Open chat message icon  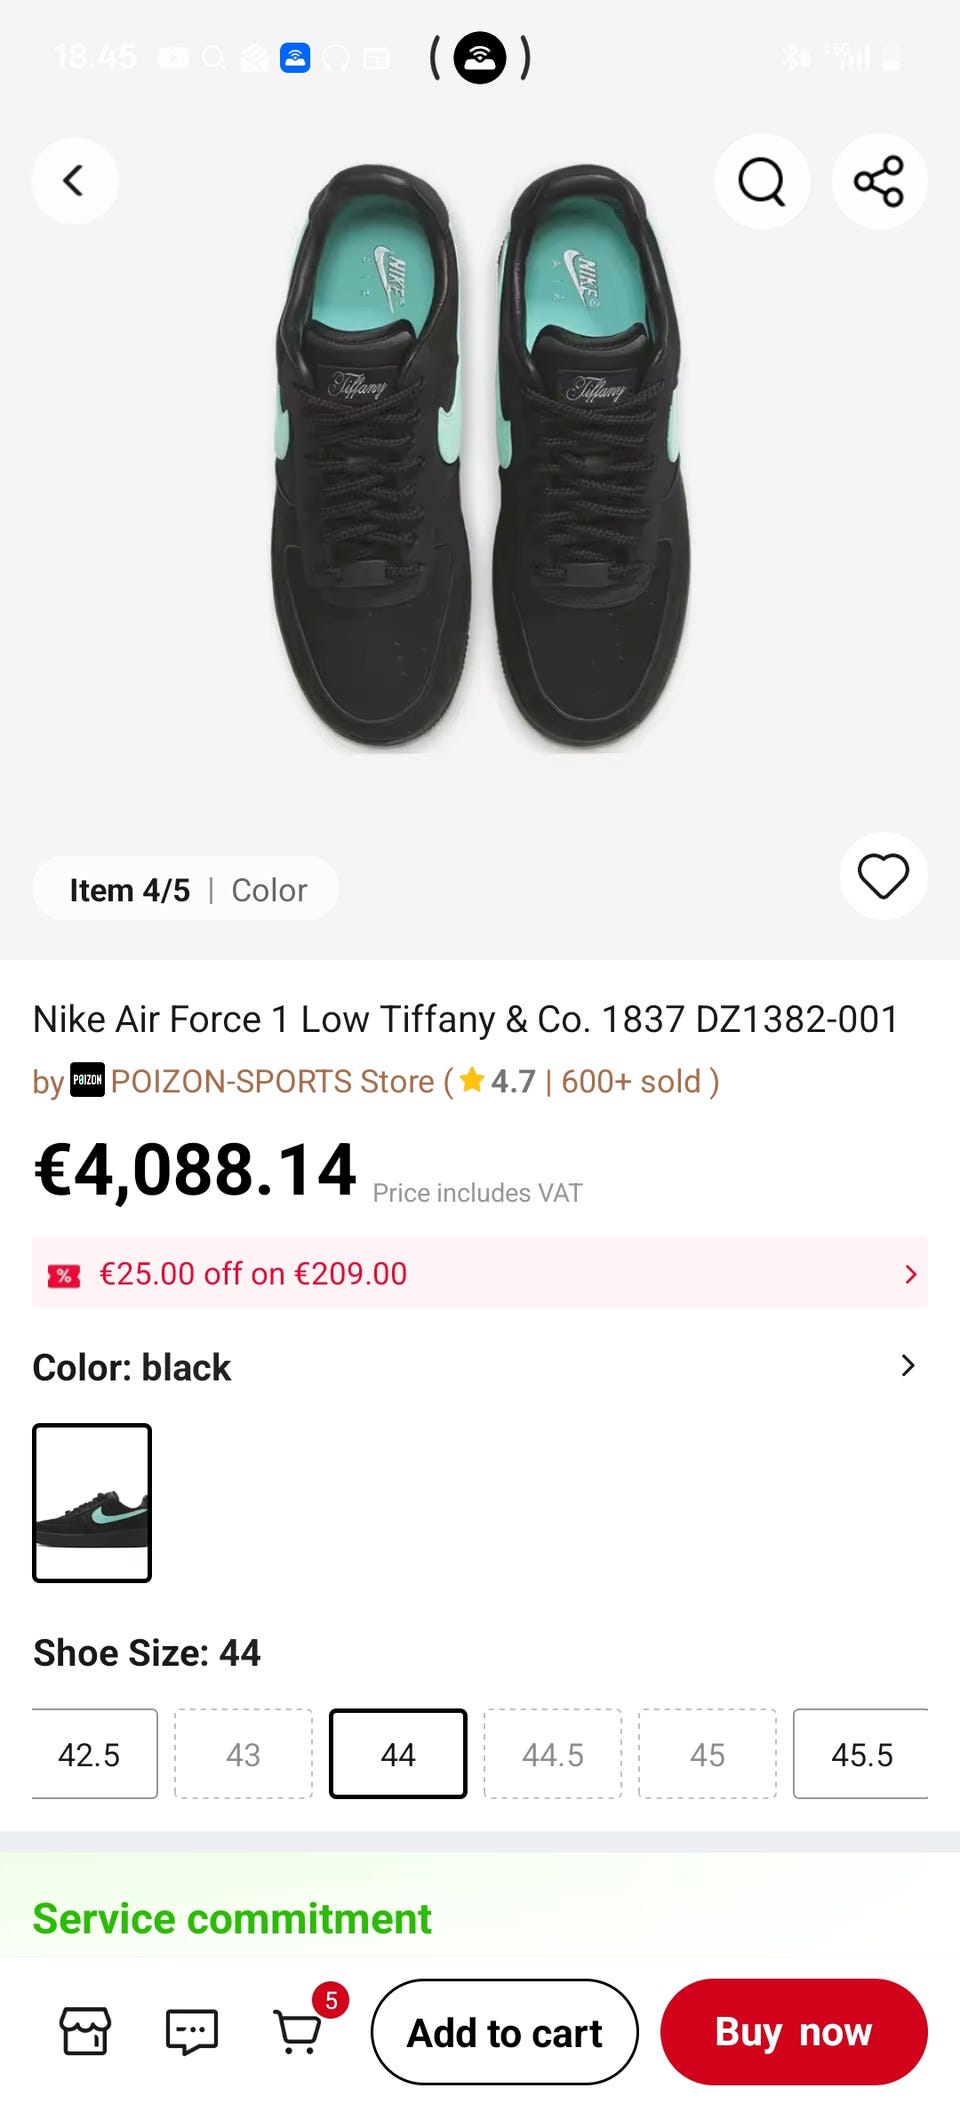[191, 2031]
